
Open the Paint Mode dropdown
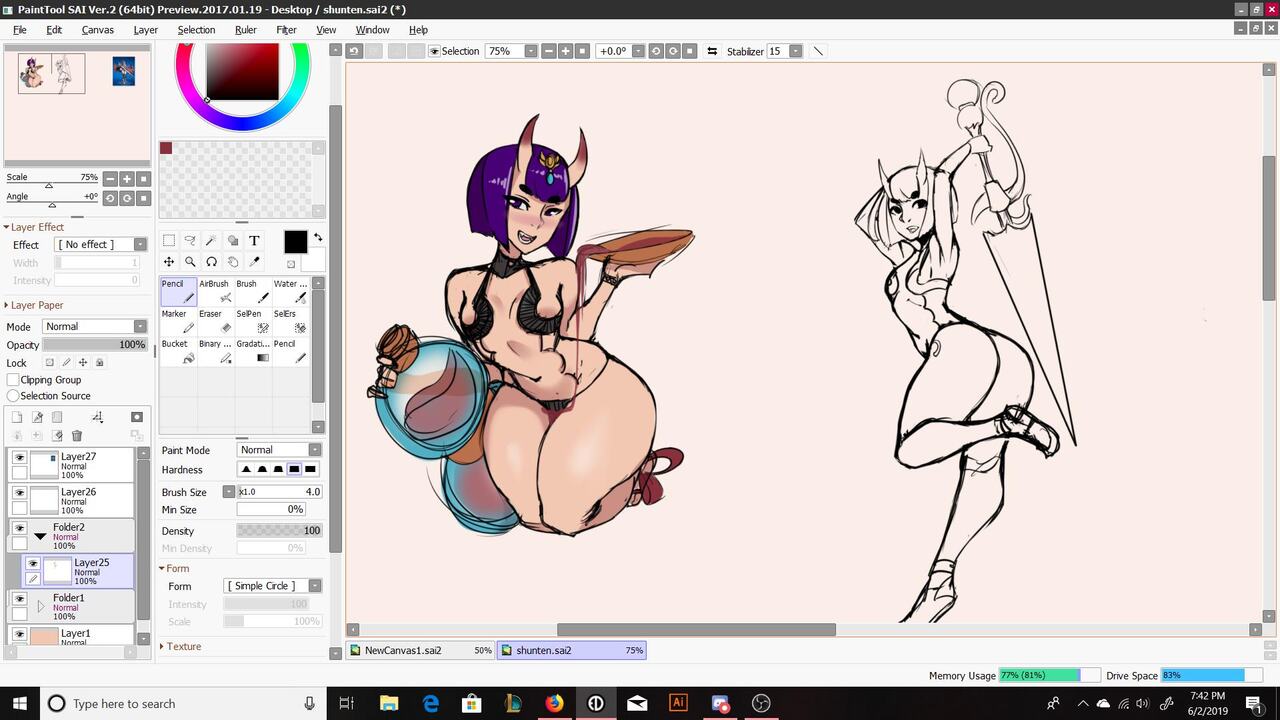click(279, 450)
